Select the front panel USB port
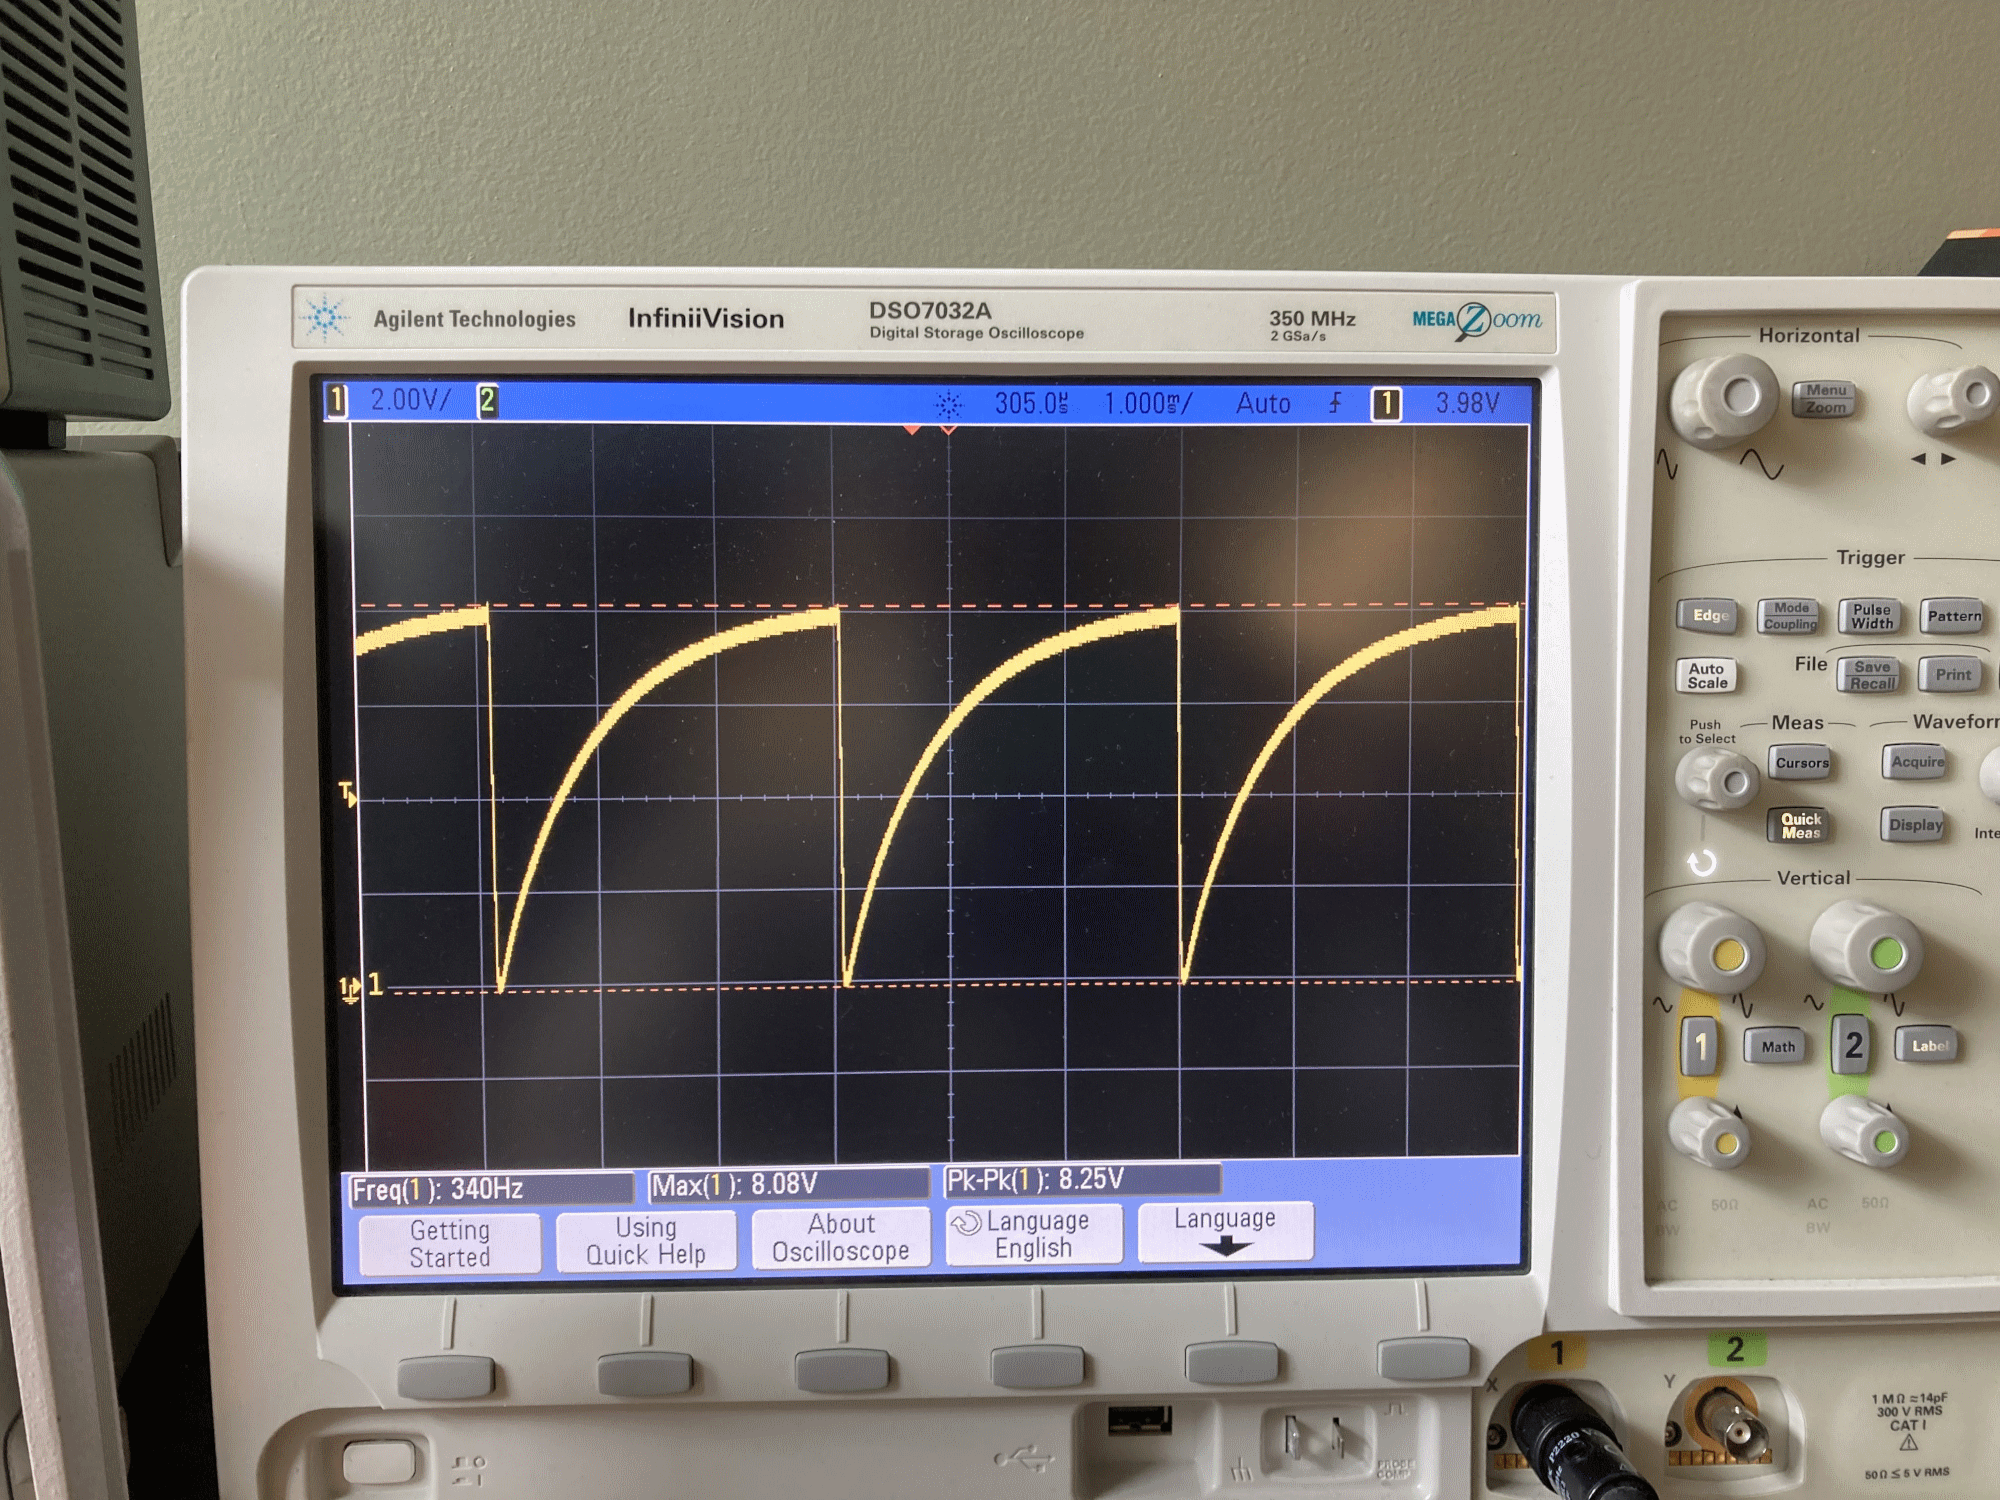 coord(1139,1419)
